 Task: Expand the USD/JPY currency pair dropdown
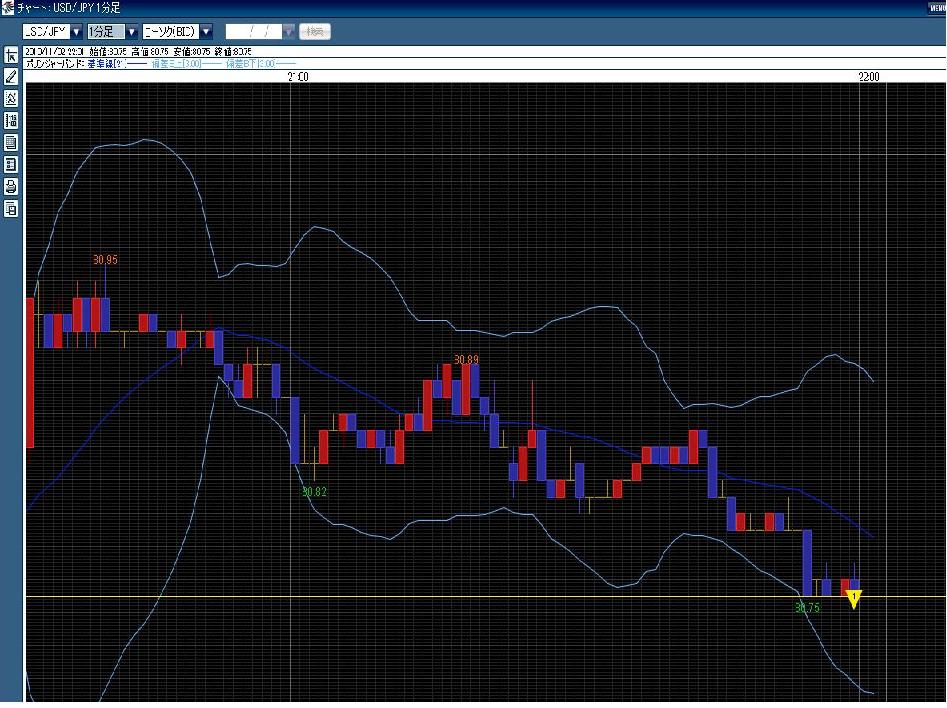[77, 31]
